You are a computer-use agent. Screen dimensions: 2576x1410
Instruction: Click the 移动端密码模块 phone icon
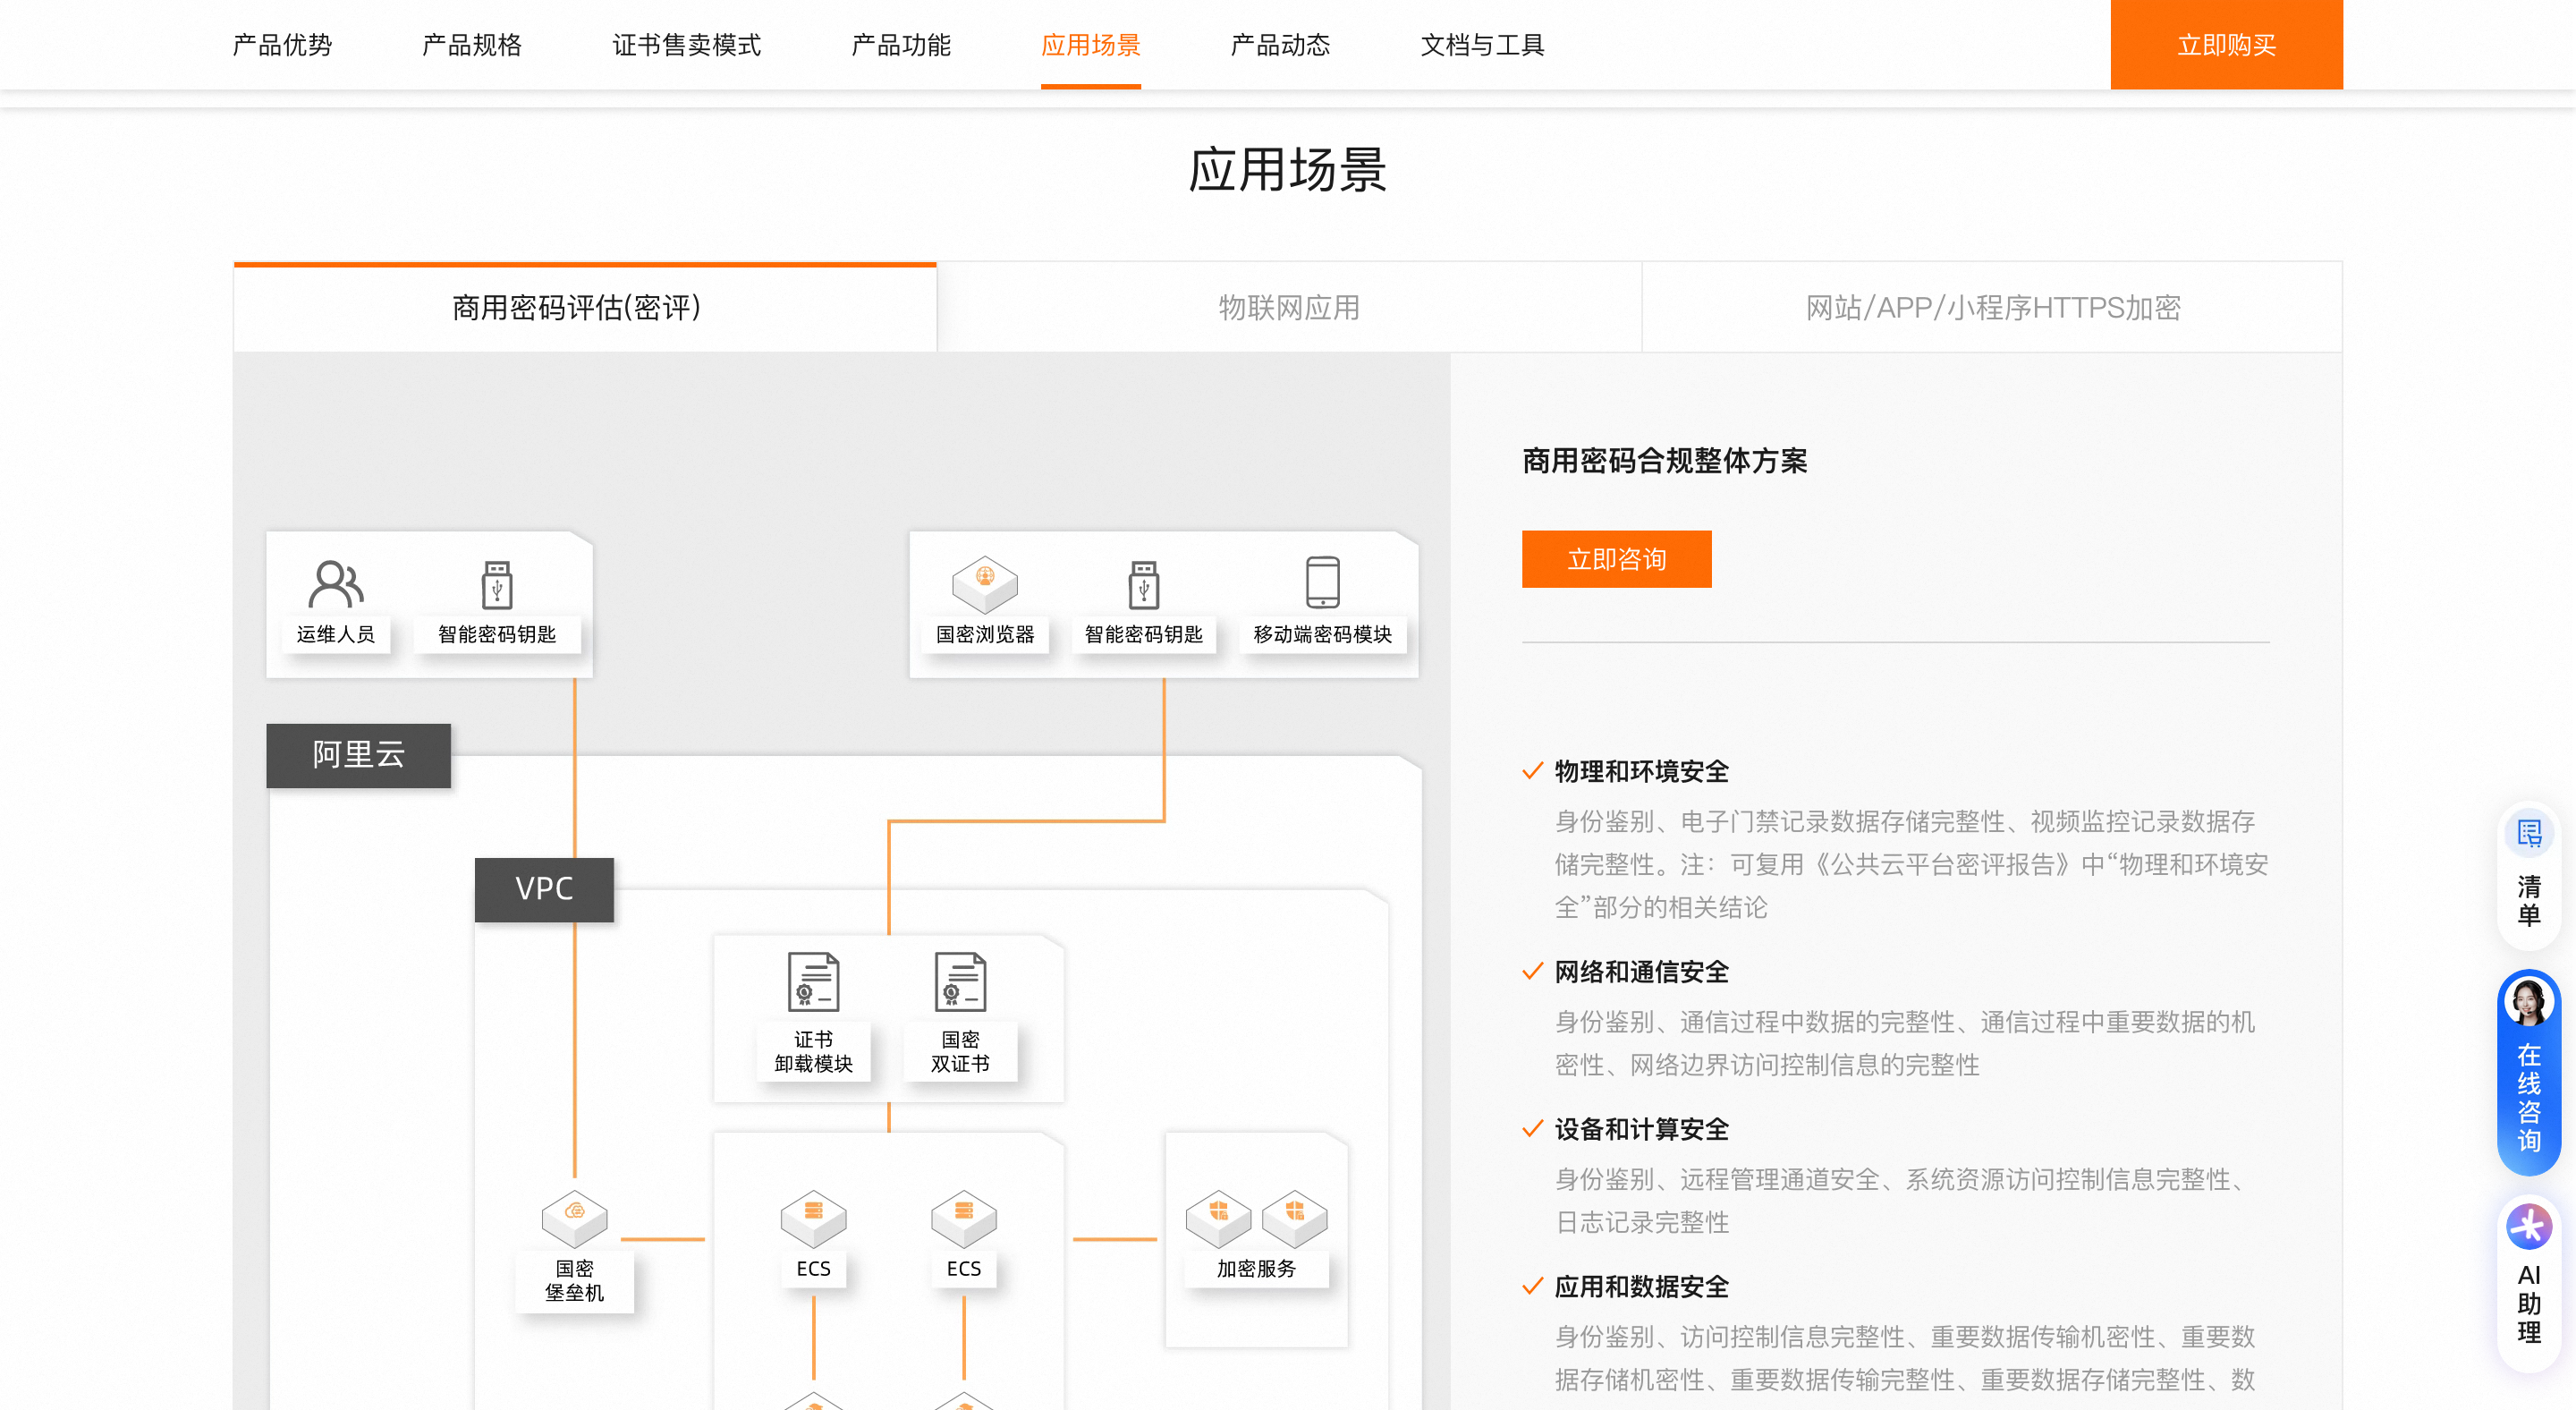click(x=1322, y=582)
